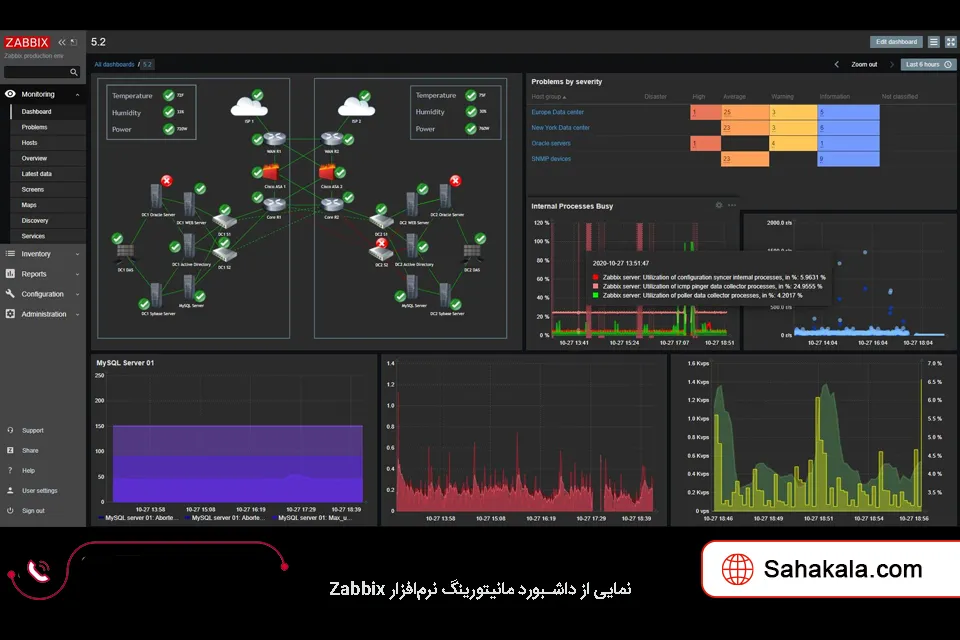Click the Reports chart icon
The height and width of the screenshot is (640, 960).
(x=10, y=274)
